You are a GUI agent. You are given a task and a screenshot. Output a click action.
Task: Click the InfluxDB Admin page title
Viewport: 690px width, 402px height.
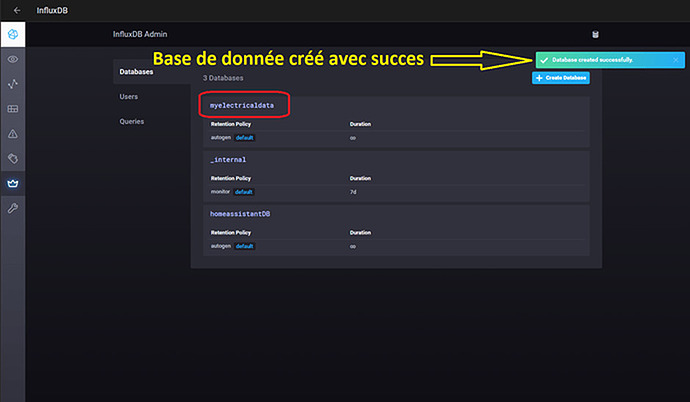[x=140, y=34]
